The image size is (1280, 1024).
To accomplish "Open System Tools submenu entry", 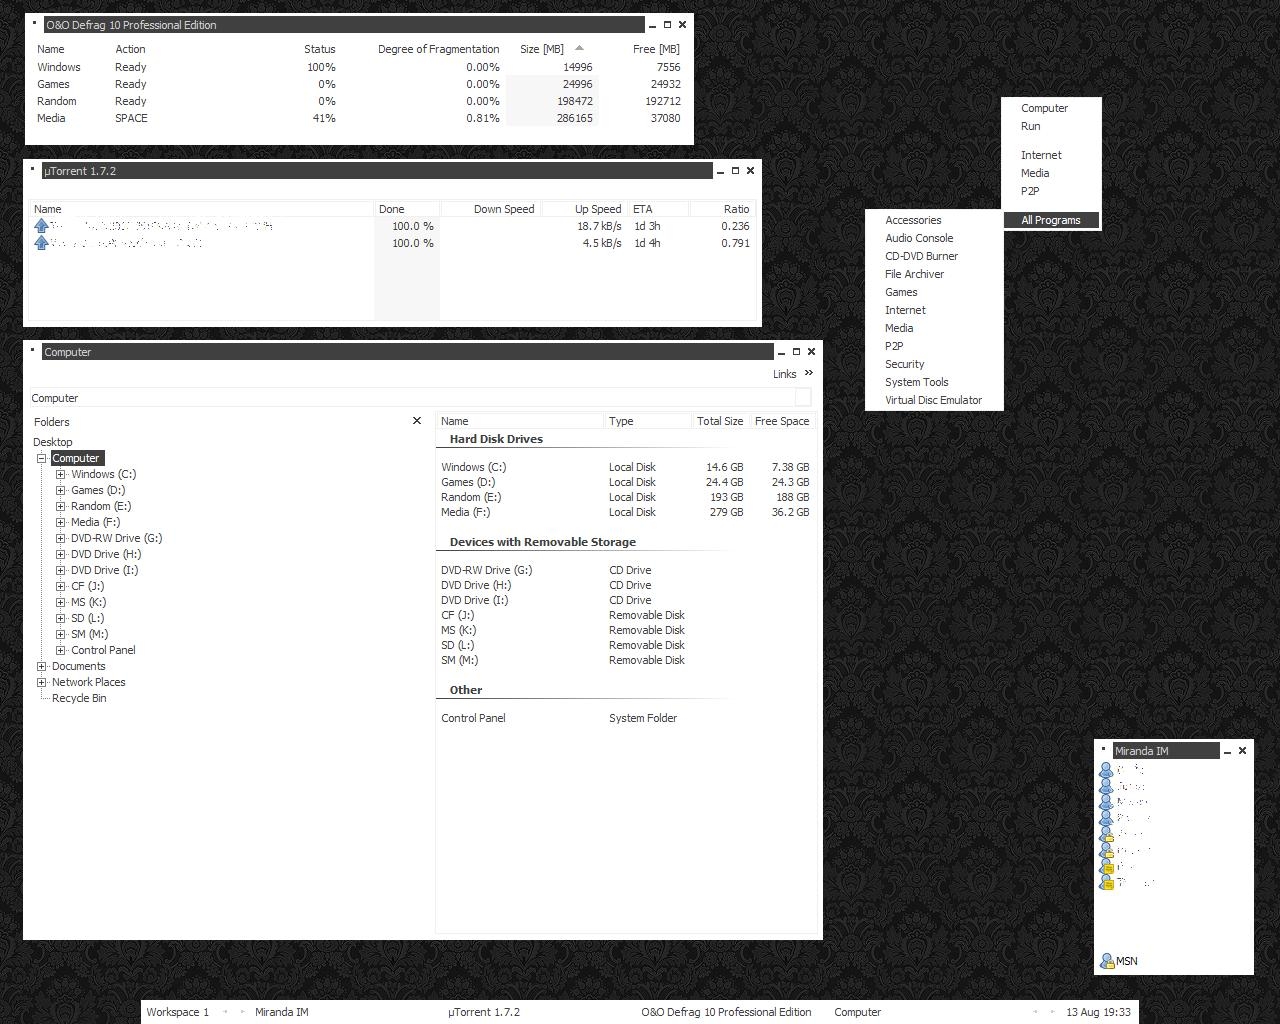I will pyautogui.click(x=916, y=382).
